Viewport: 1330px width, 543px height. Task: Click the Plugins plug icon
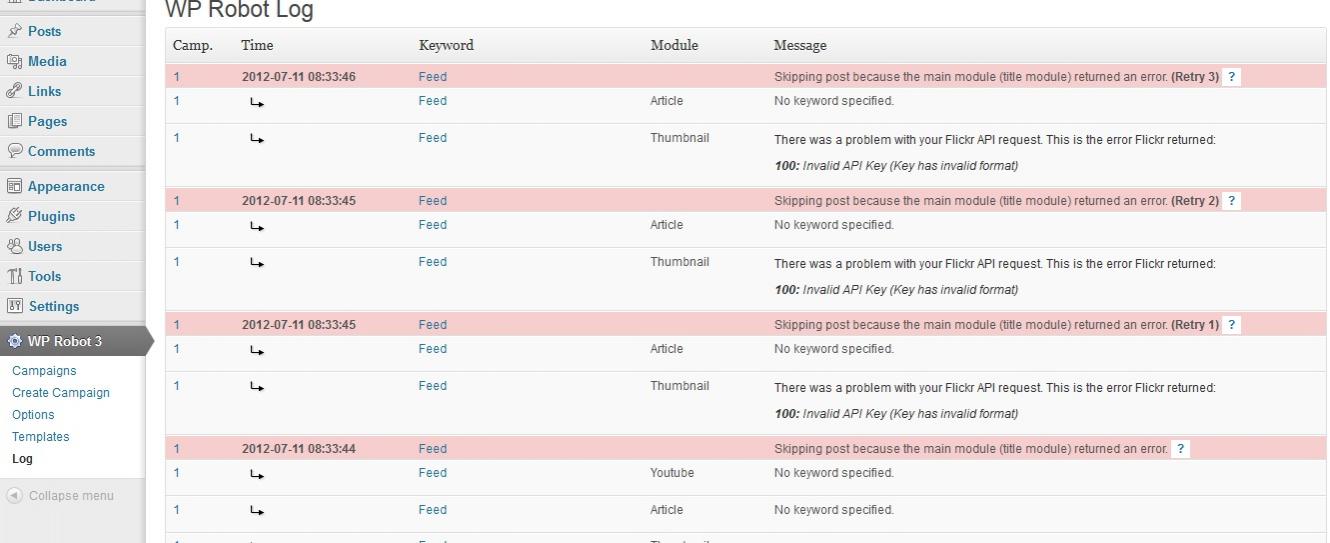click(14, 216)
